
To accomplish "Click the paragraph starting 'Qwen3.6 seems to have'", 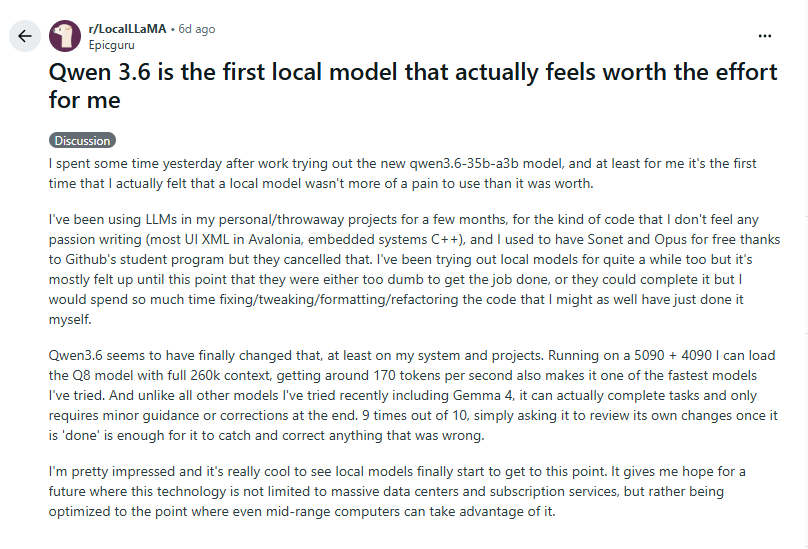I will tap(400, 395).
